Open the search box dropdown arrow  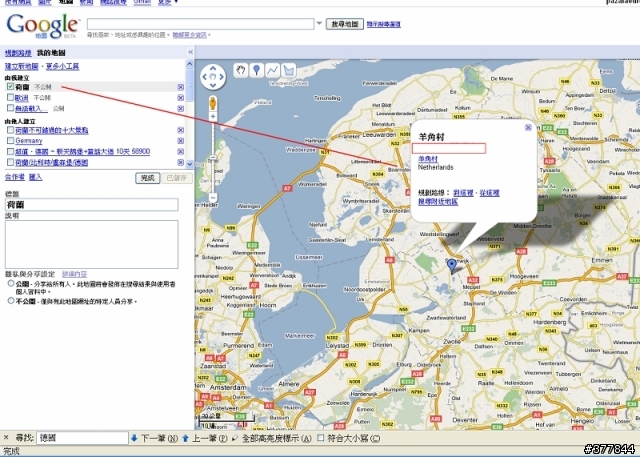(319, 23)
